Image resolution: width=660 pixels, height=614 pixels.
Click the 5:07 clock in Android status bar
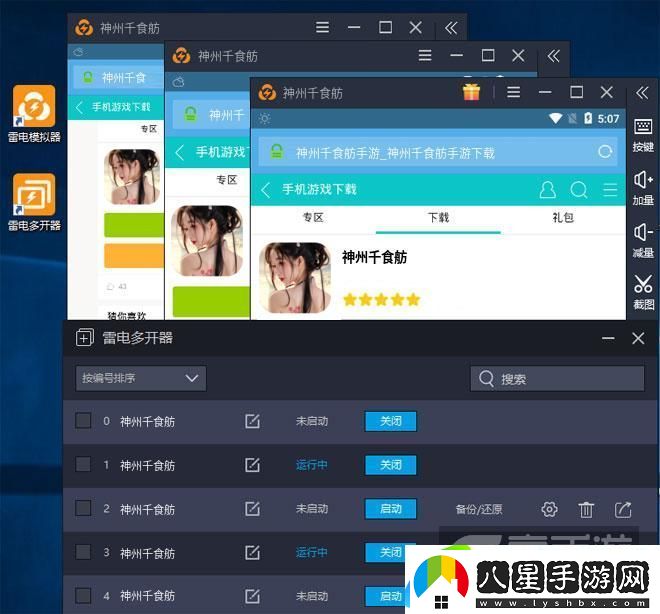click(608, 119)
